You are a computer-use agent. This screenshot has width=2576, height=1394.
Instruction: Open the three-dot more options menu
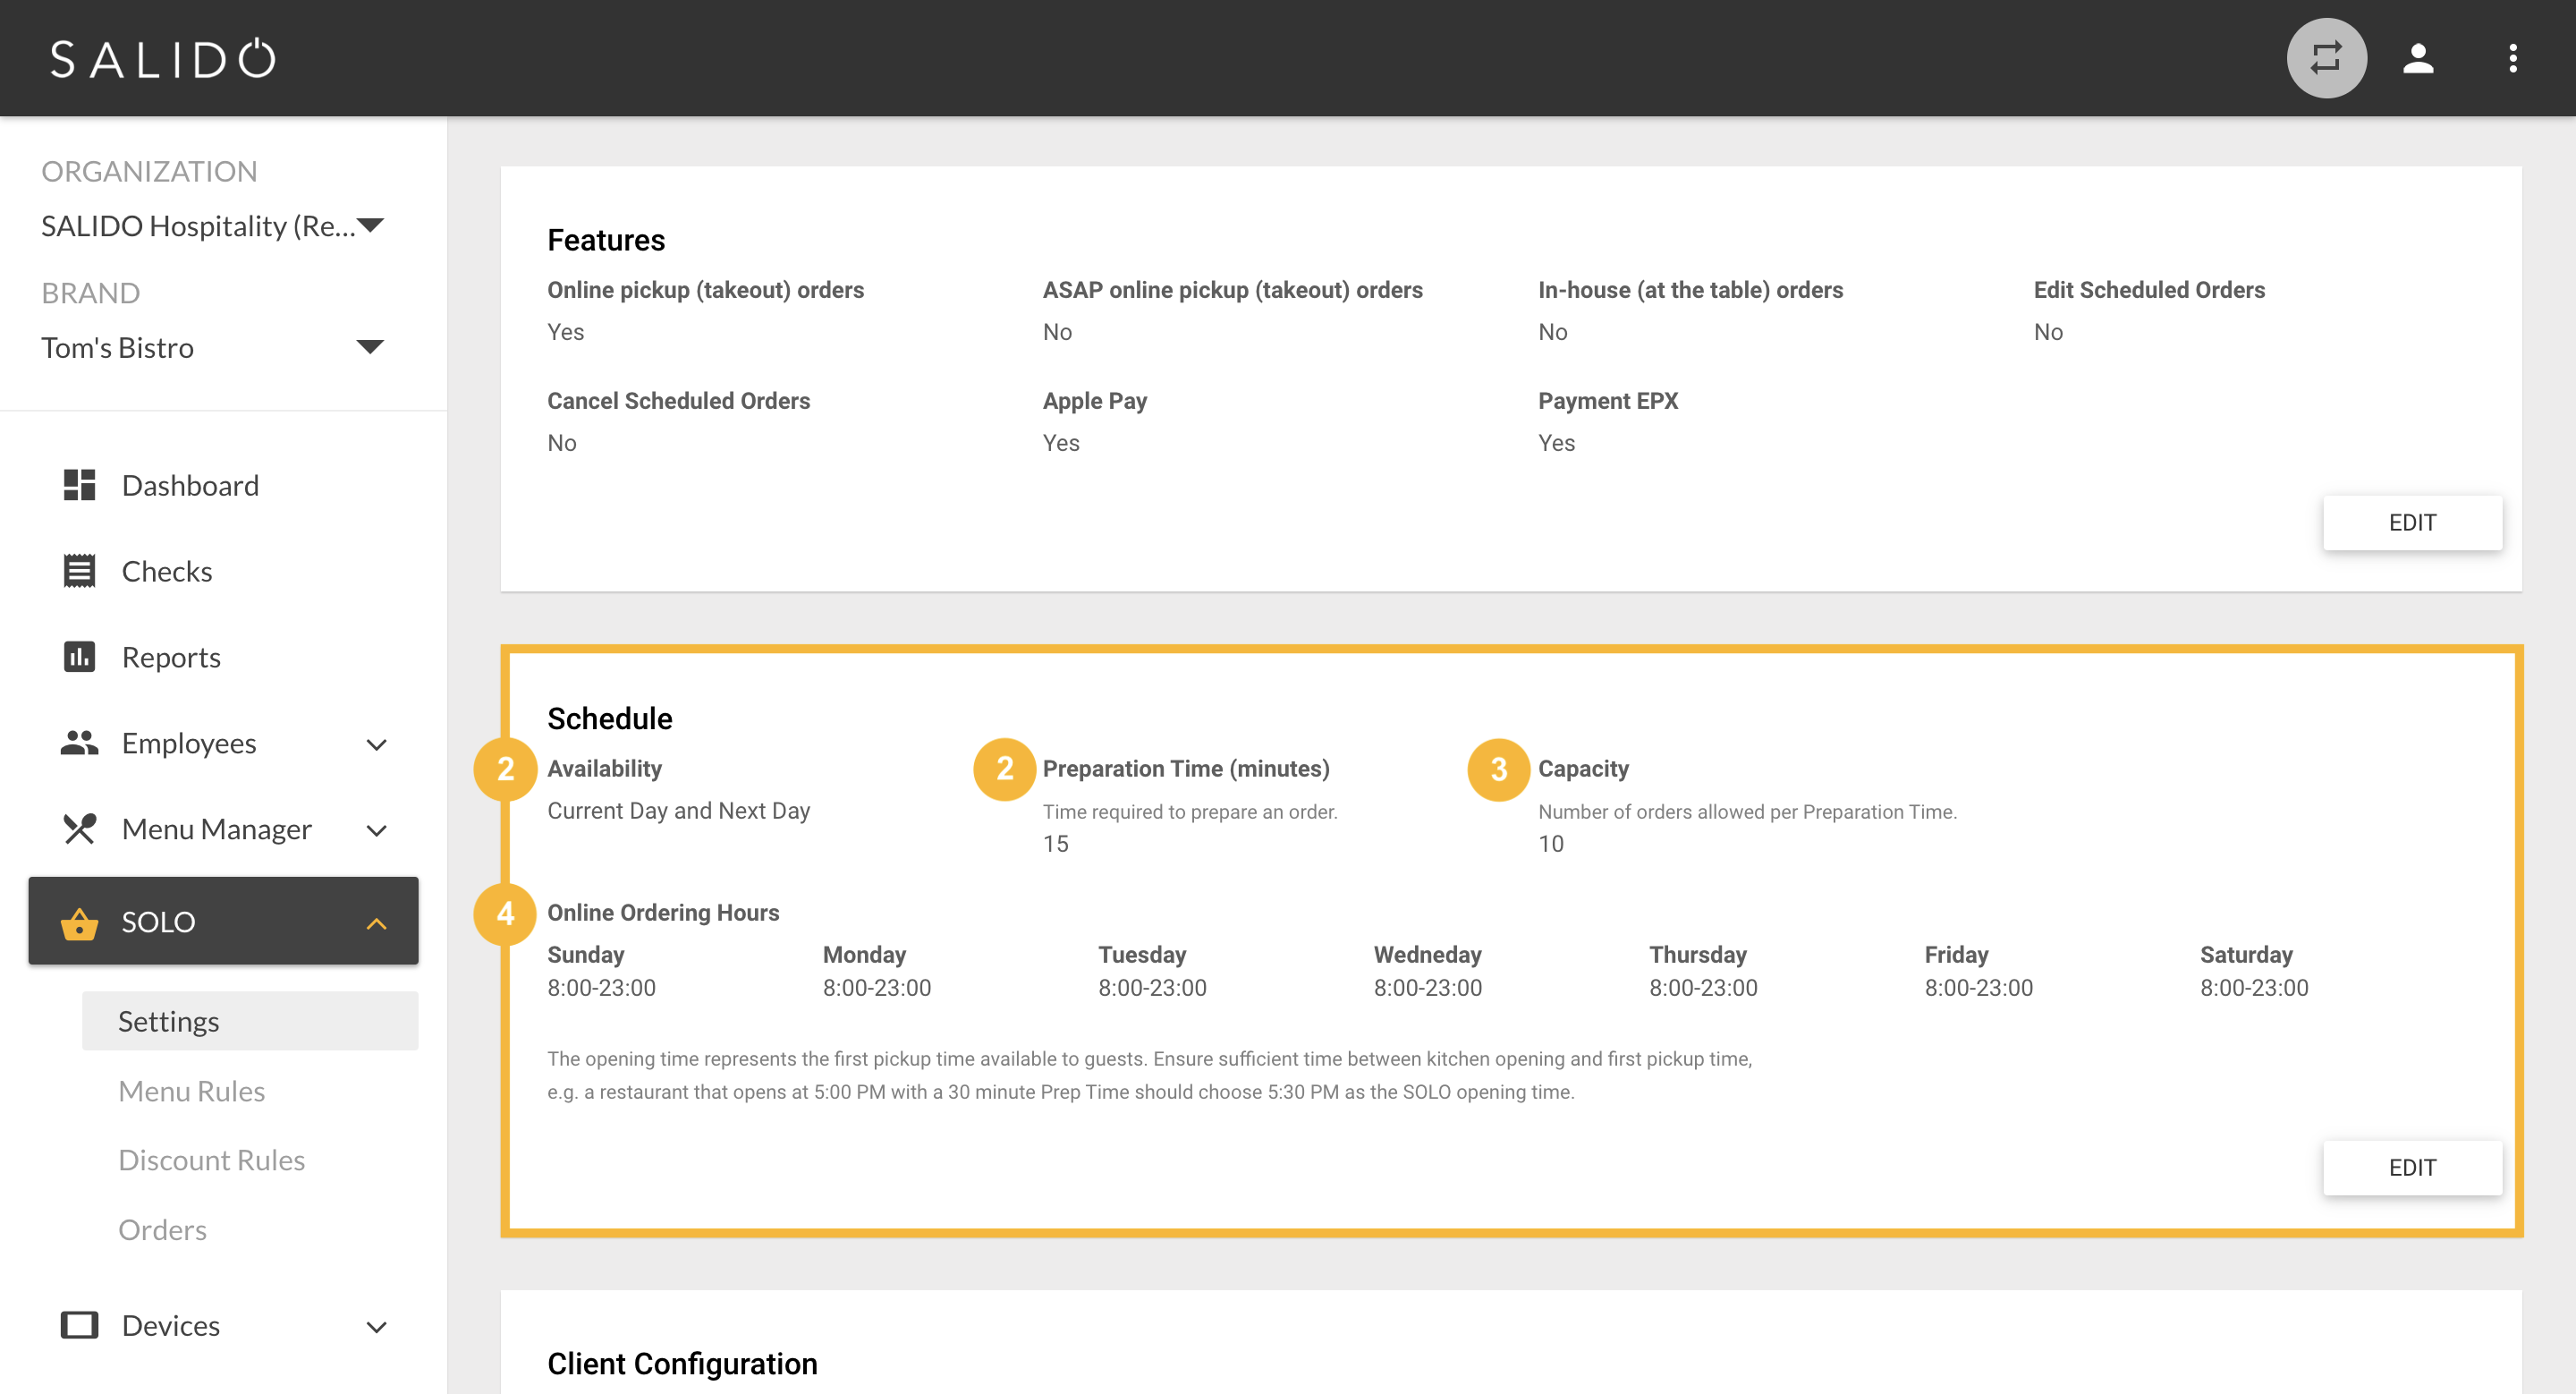[2512, 58]
